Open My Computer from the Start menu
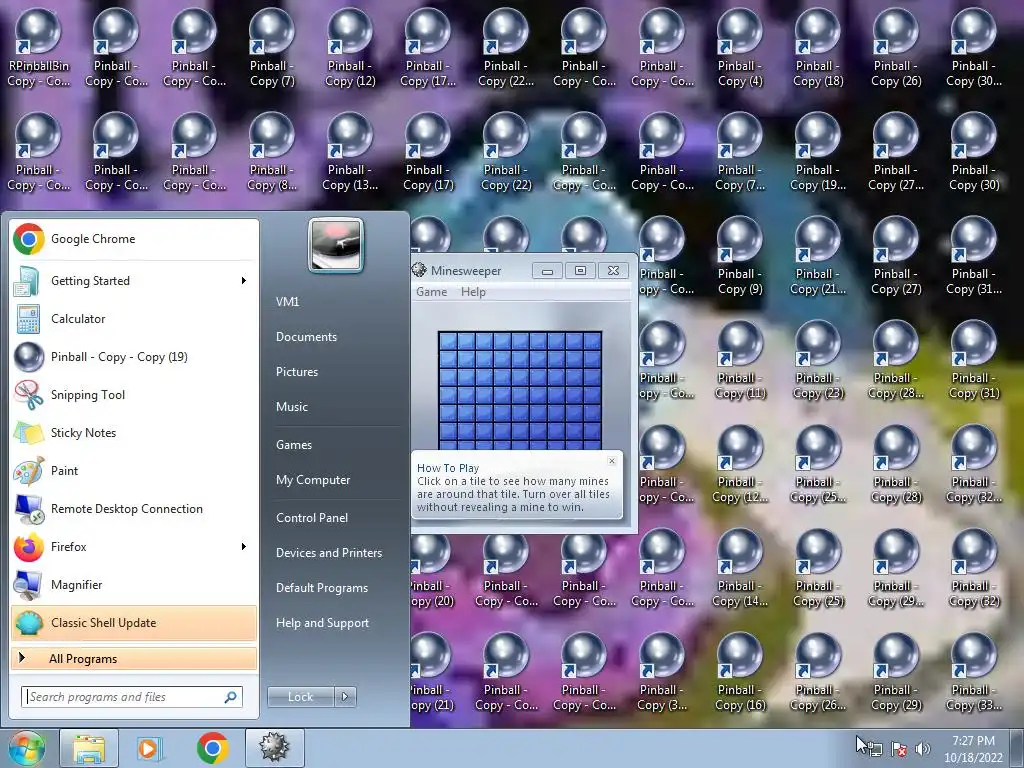 (x=313, y=480)
